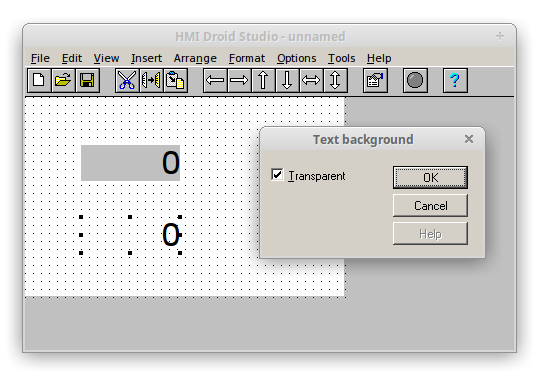Click the gray circle toolbar icon
Screen dimensions: 539x375
[415, 81]
